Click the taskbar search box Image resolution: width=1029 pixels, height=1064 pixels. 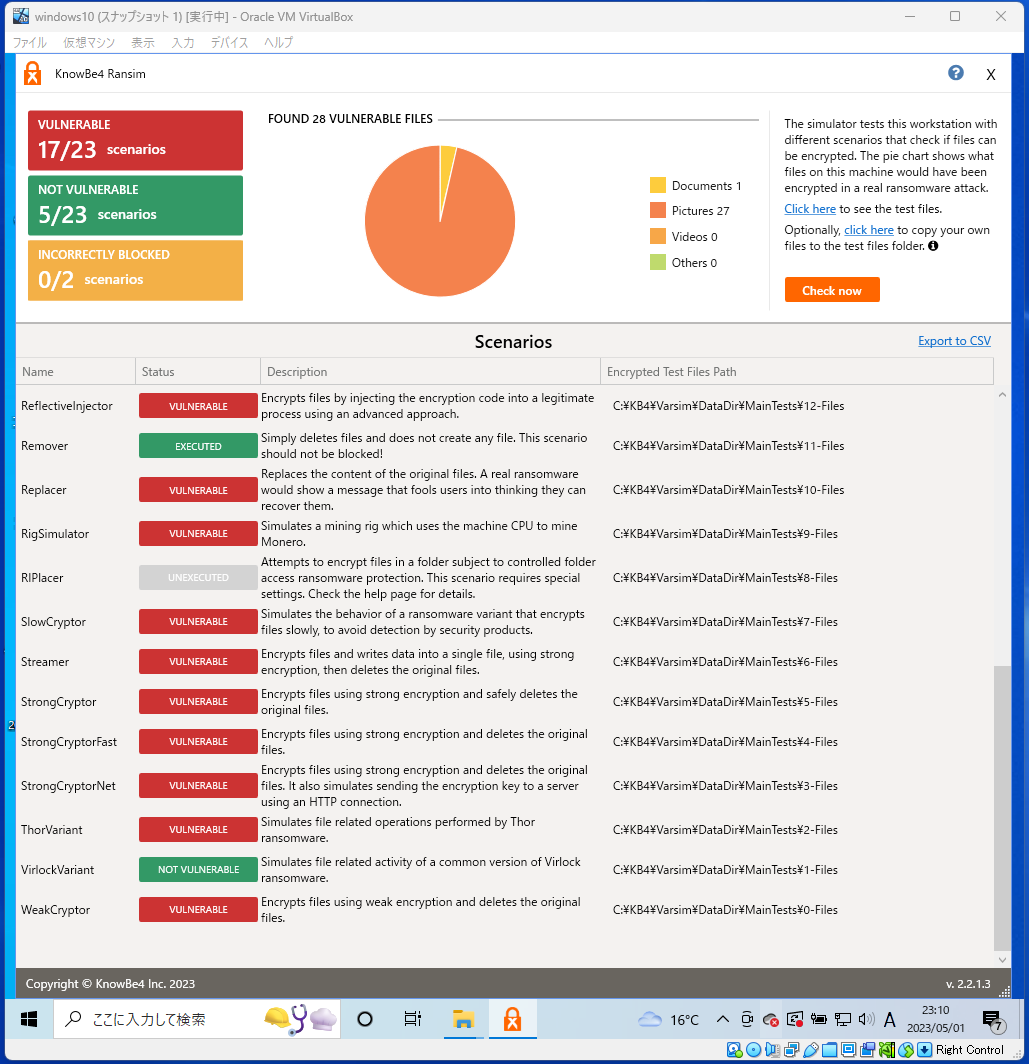click(197, 1019)
